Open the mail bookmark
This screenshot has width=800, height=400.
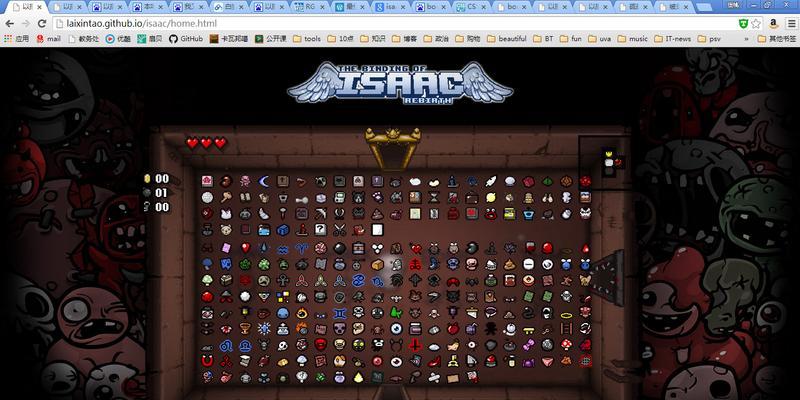(x=49, y=39)
